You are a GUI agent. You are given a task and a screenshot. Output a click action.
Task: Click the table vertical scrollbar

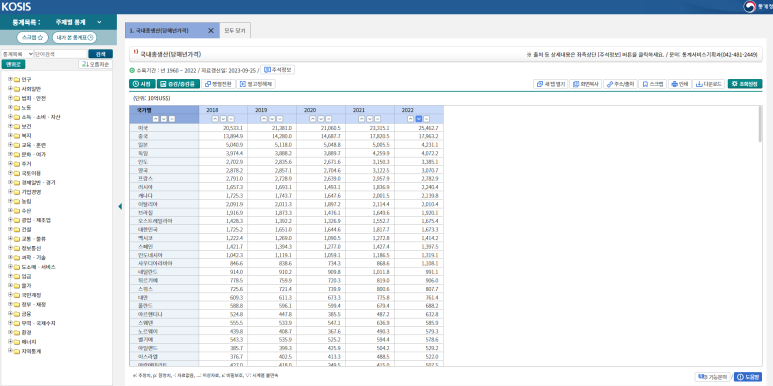760,125
